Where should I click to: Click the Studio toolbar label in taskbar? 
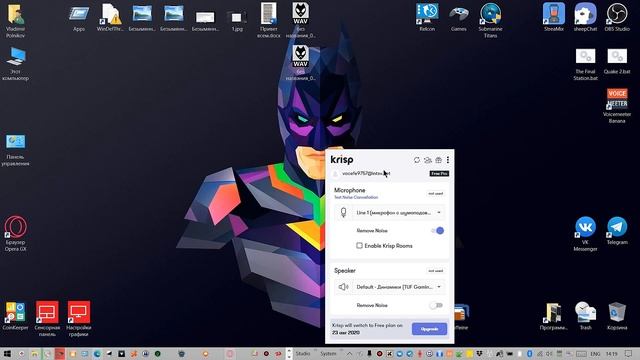303,353
